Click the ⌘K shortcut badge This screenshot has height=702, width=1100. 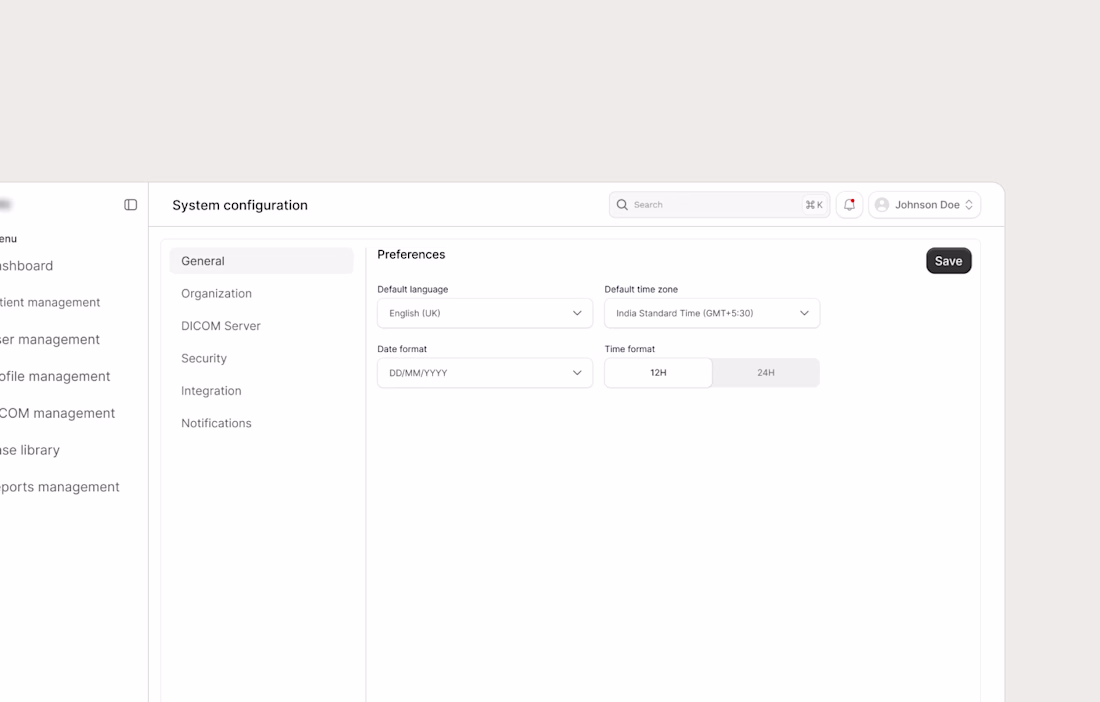814,205
